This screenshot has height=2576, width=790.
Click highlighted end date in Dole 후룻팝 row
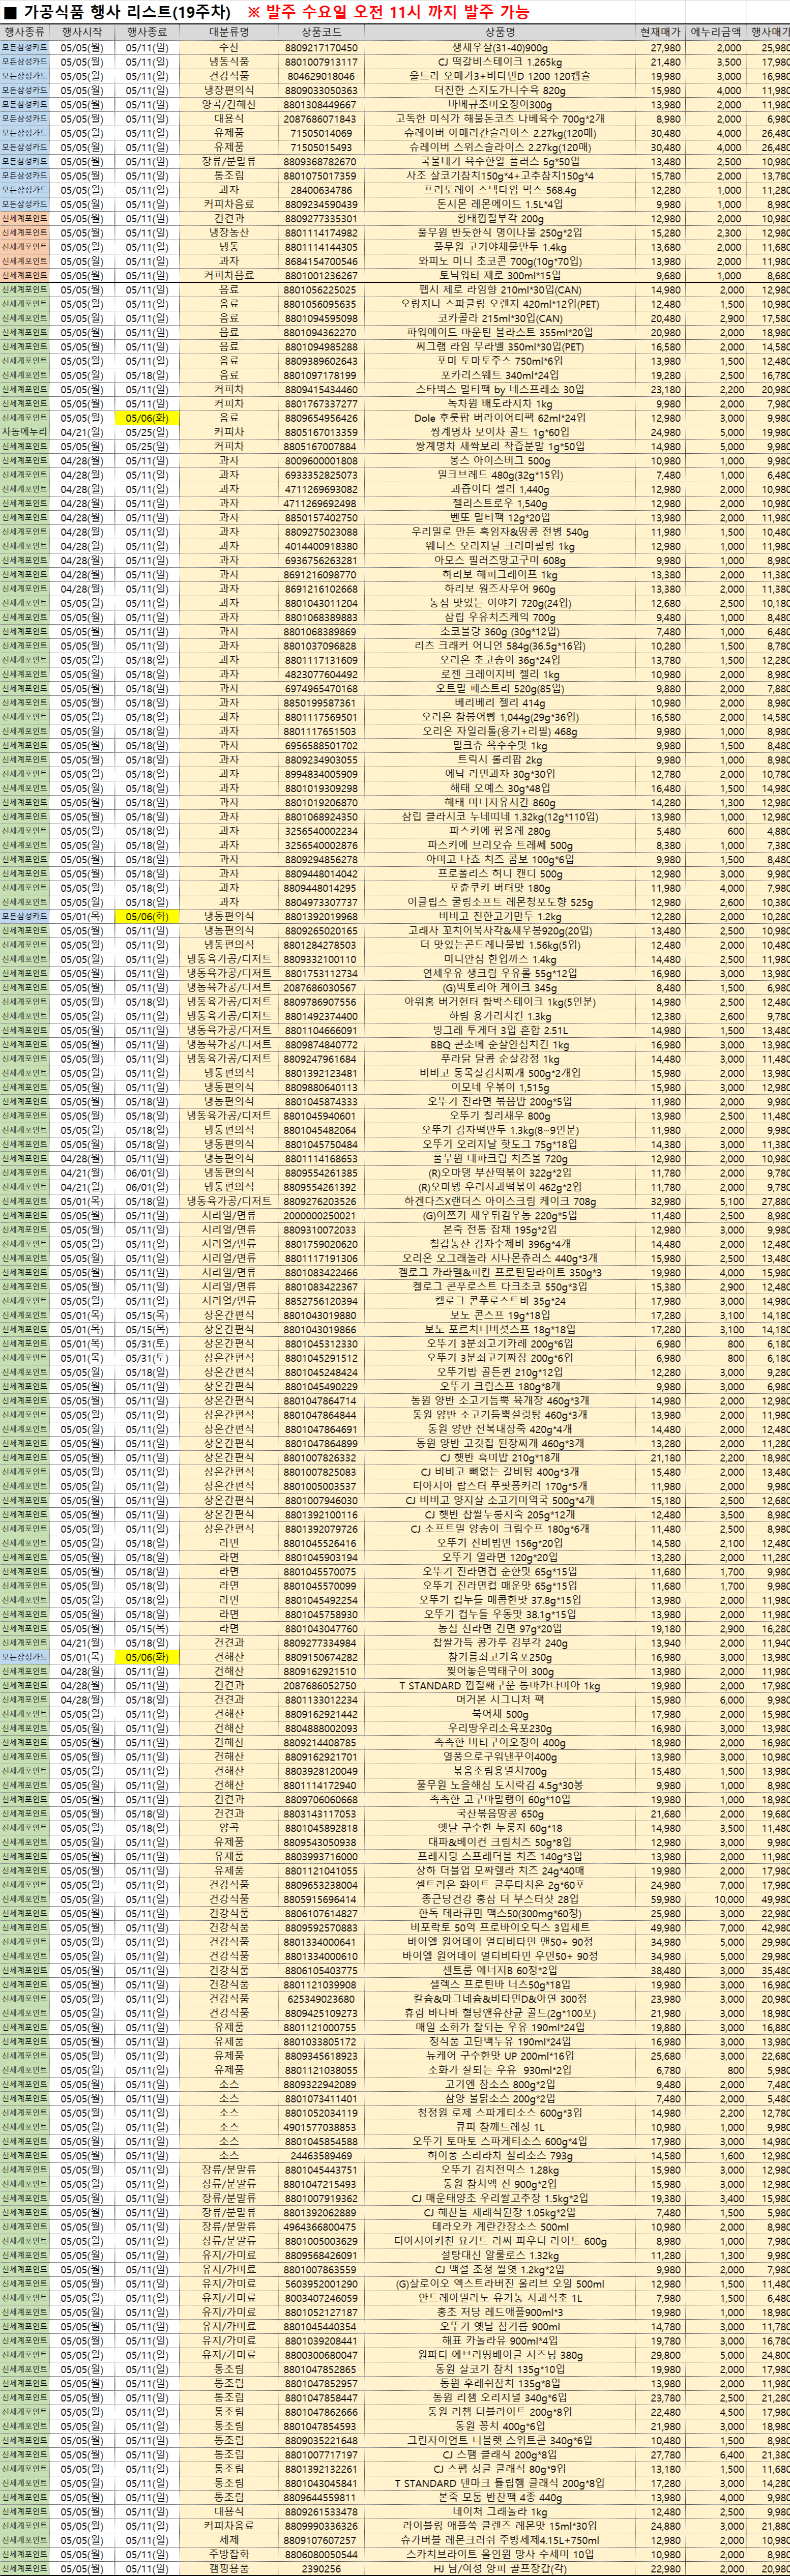tap(147, 418)
